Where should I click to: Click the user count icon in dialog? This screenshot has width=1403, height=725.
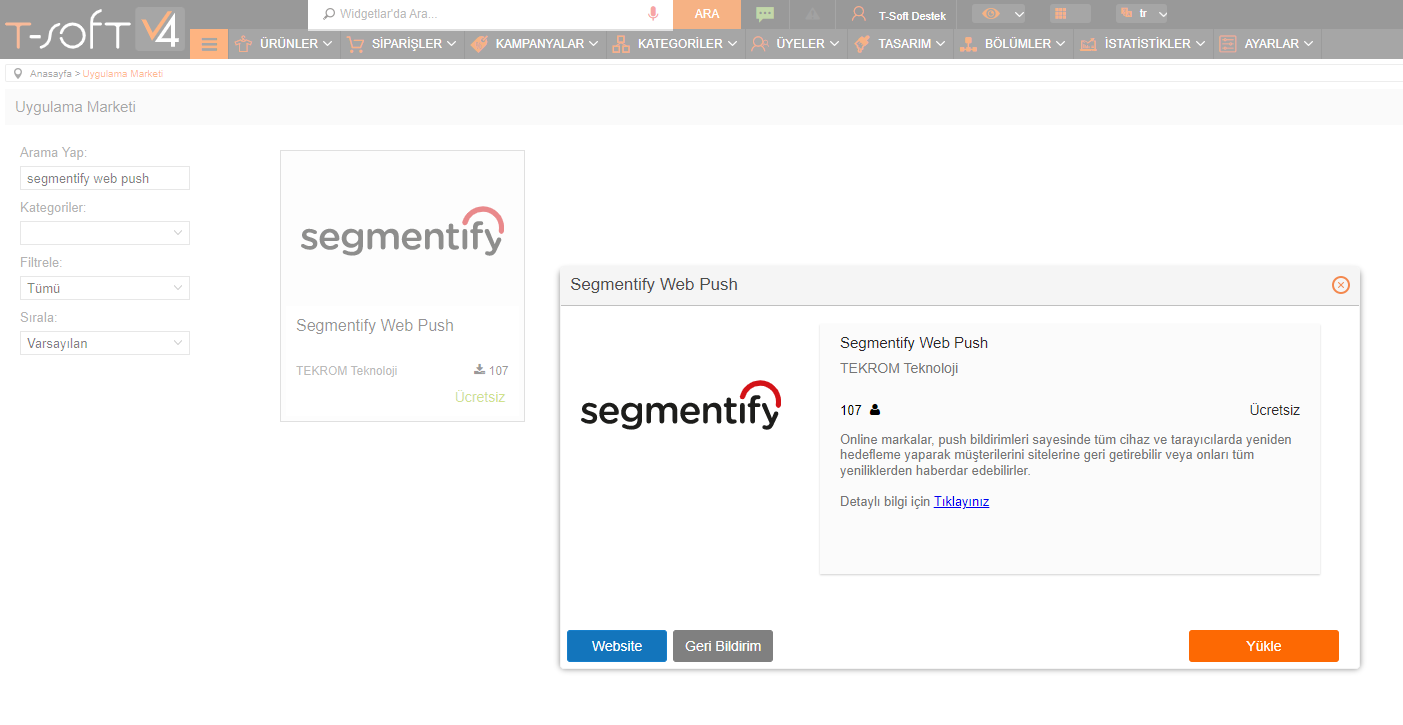pyautogui.click(x=875, y=410)
